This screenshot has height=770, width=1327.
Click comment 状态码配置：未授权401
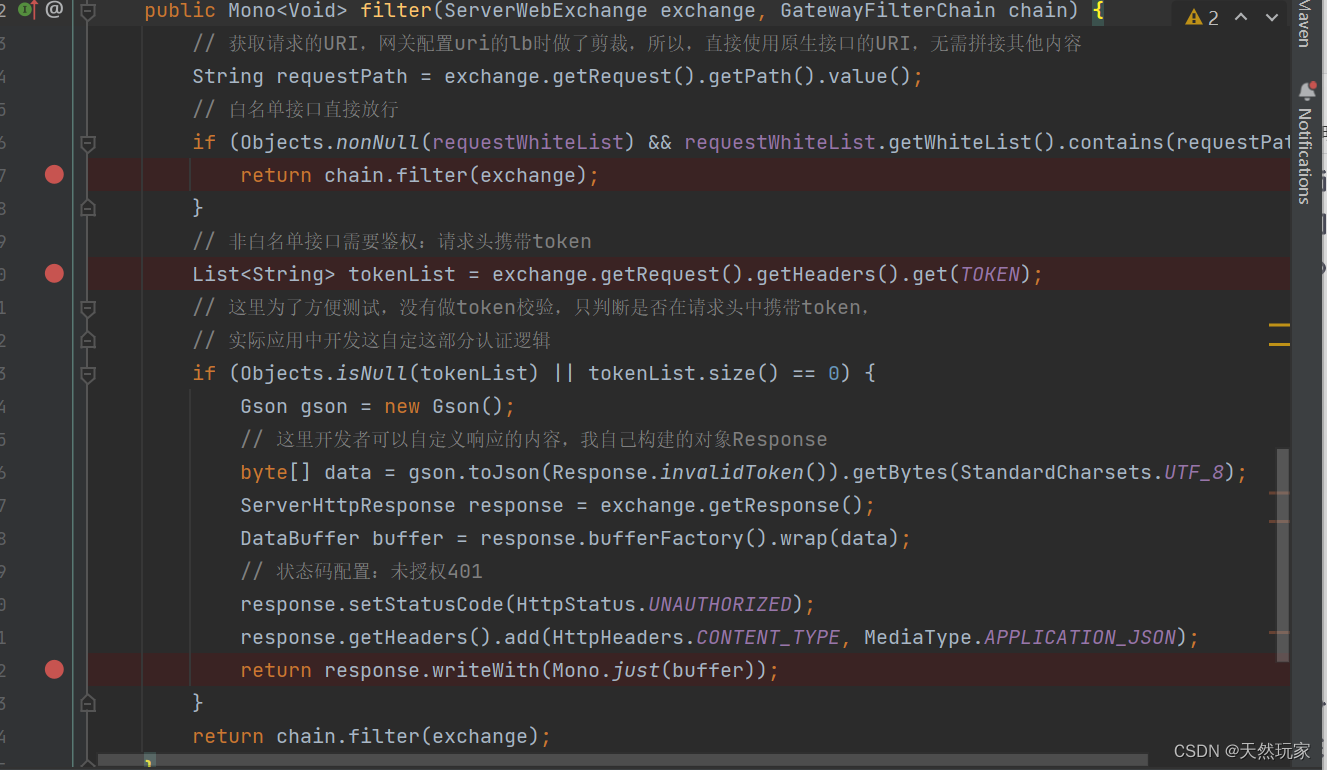pos(361,572)
